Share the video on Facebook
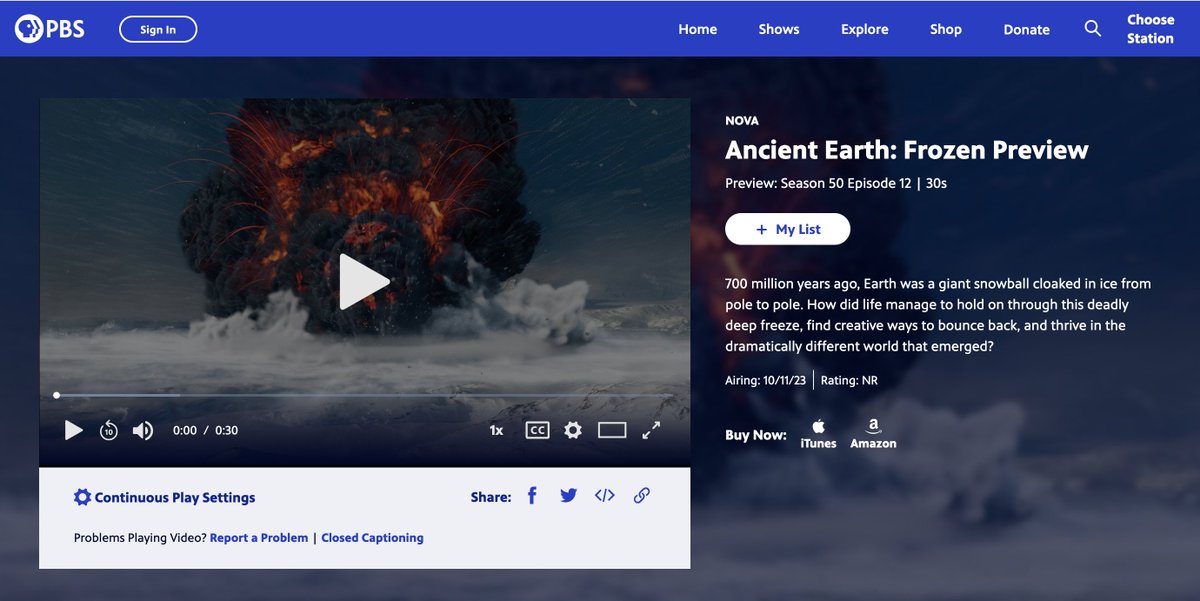This screenshot has height=601, width=1200. pos(532,495)
